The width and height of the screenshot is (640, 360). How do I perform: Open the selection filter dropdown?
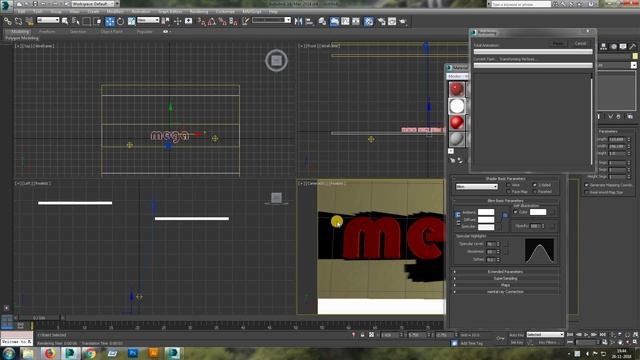(x=48, y=20)
